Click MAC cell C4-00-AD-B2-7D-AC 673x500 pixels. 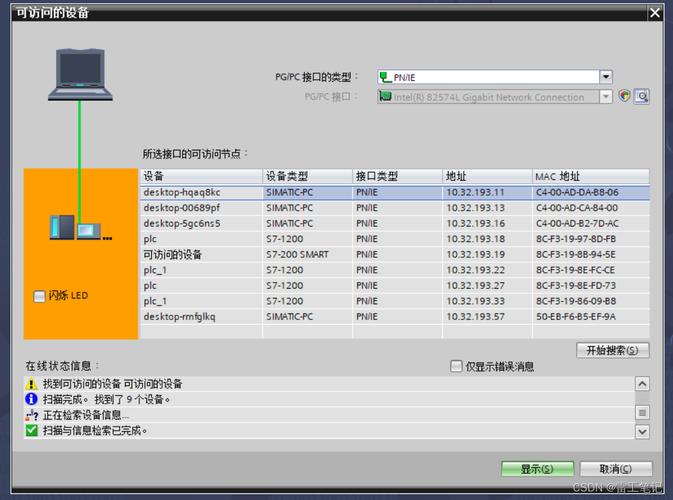tap(591, 223)
